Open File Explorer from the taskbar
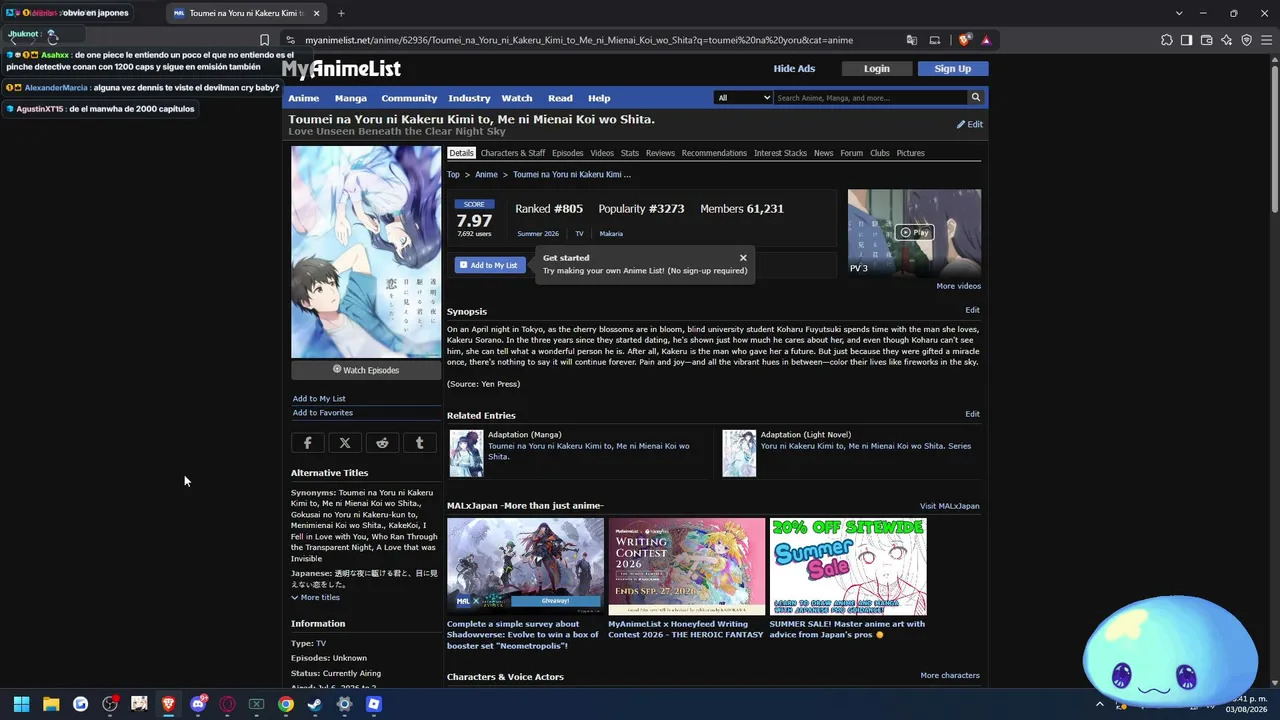Viewport: 1280px width, 720px height. tap(51, 704)
